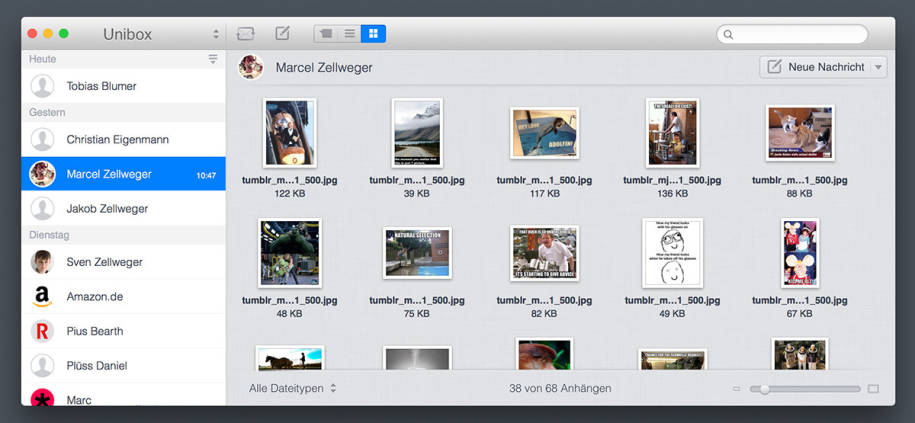Screen dimensions: 915x423
Task: Select the 117 KB attachment thumbnail
Action: coord(544,133)
